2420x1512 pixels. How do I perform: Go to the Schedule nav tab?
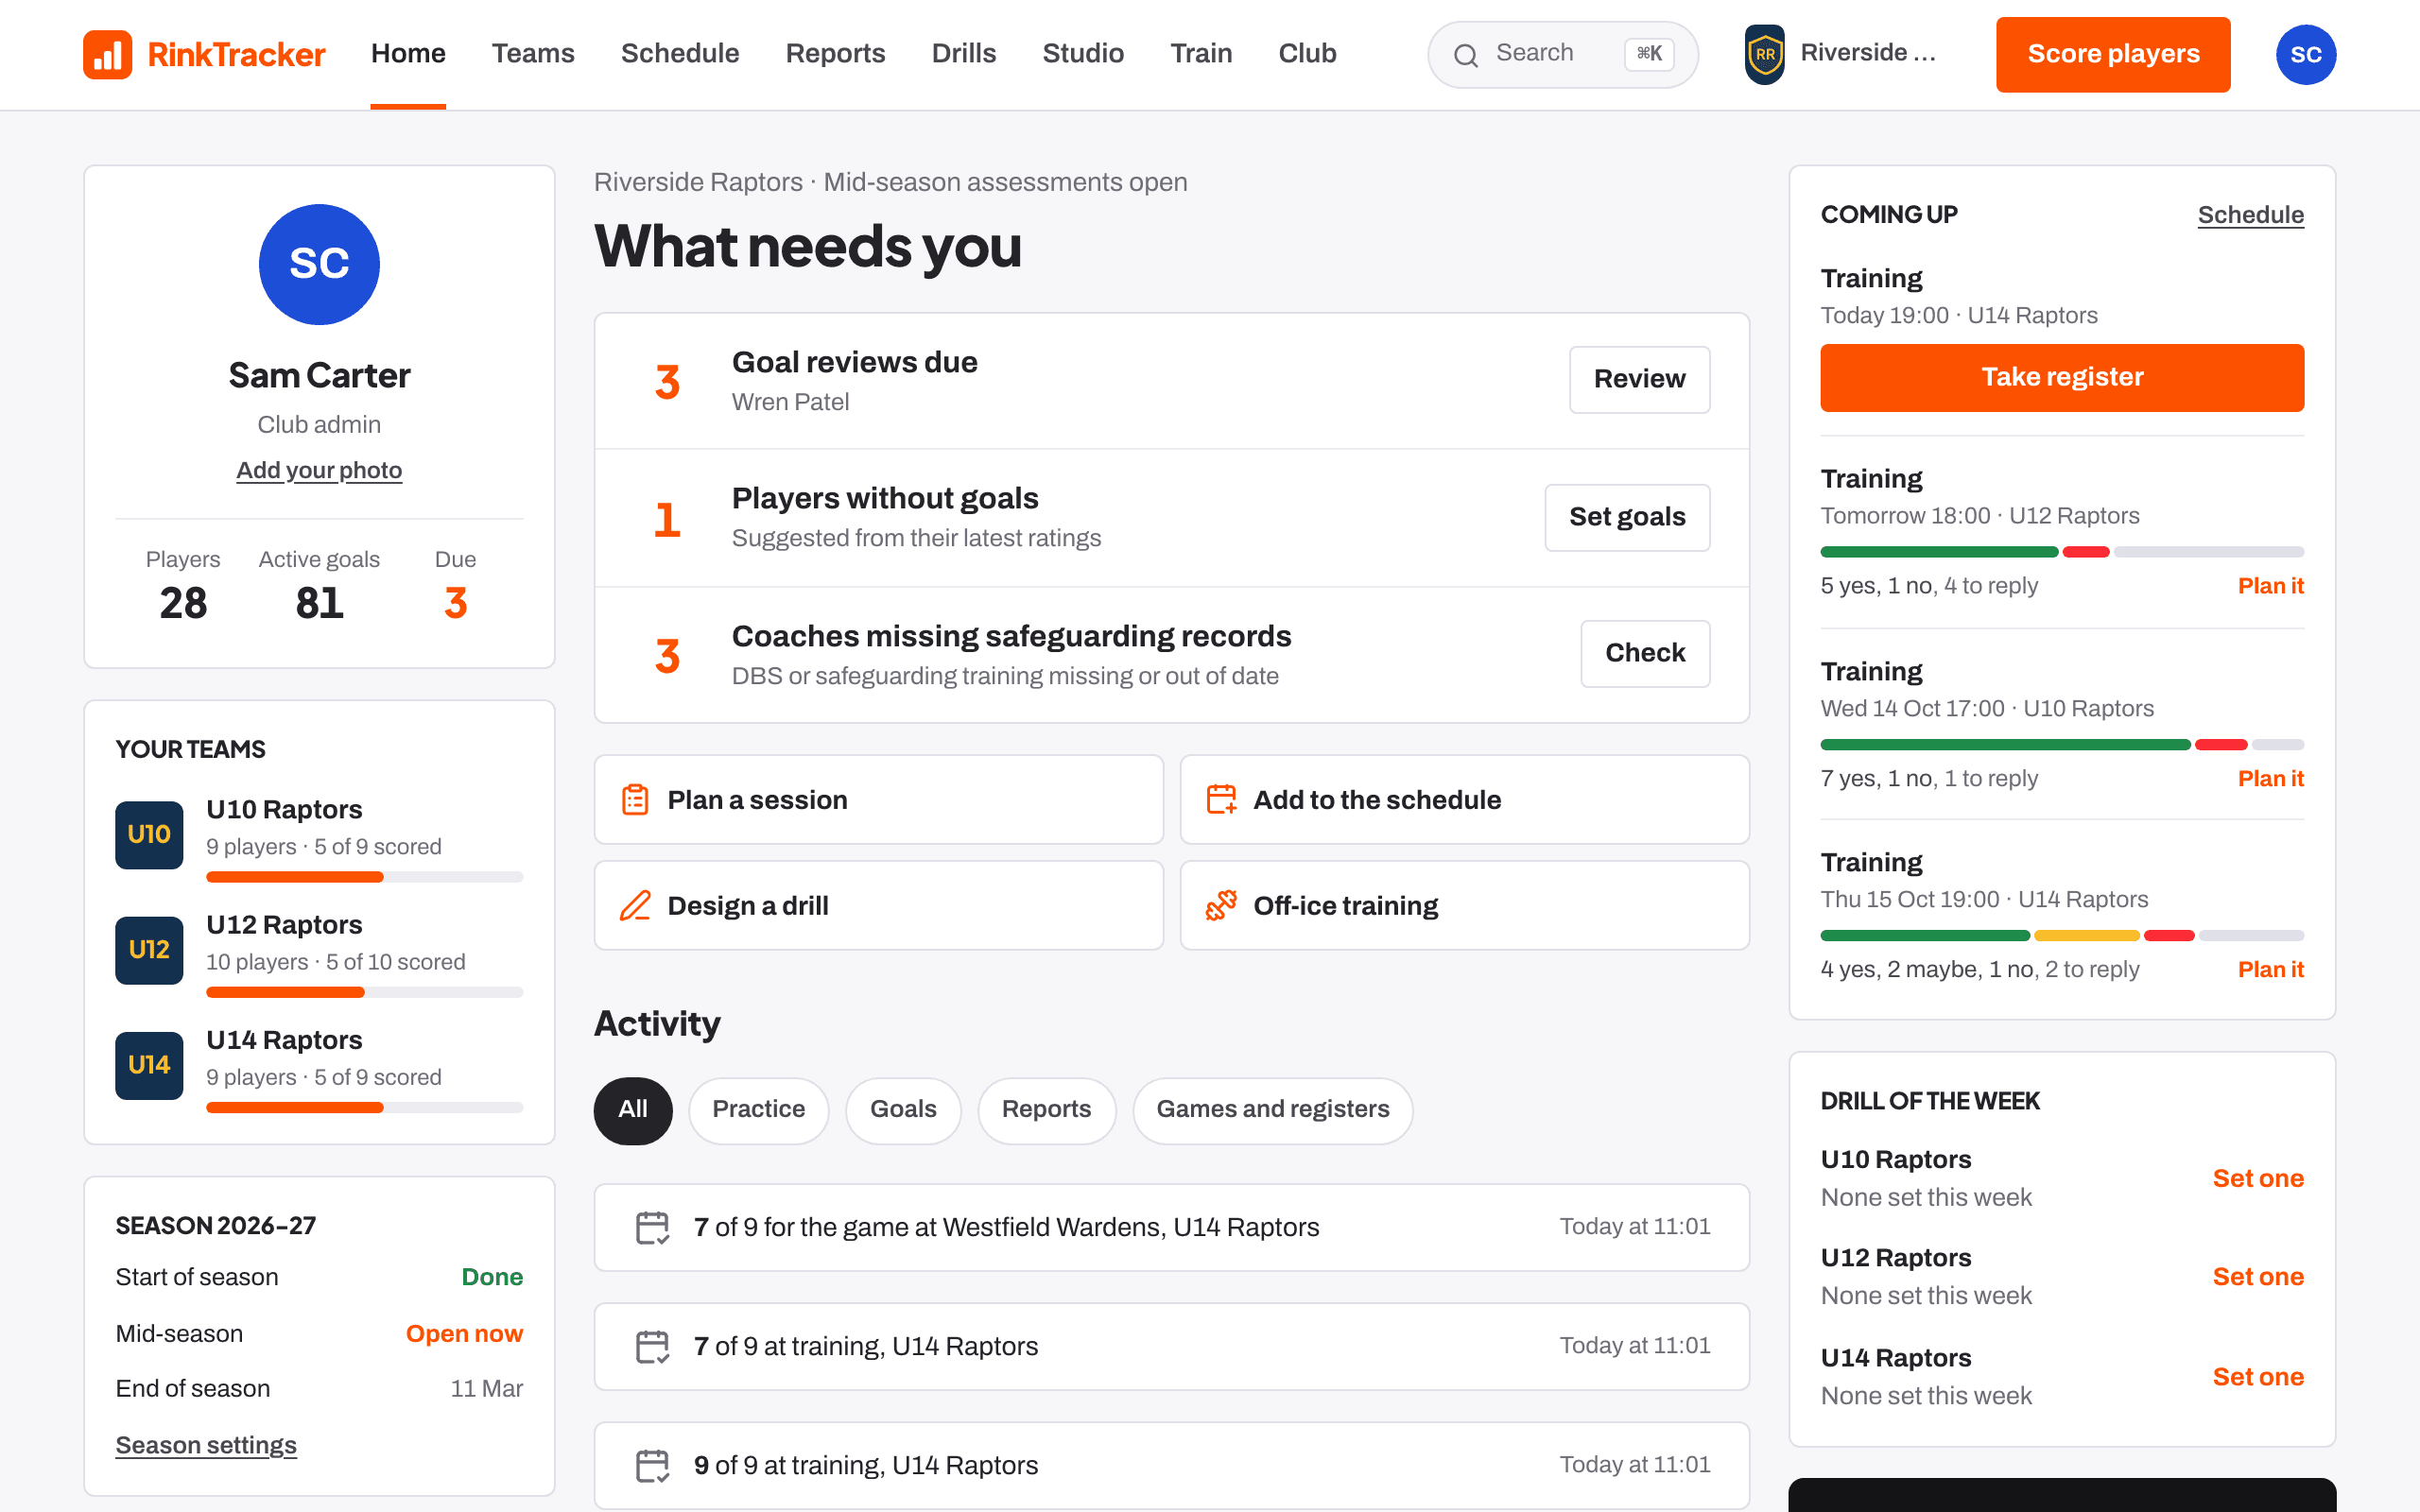pos(680,54)
